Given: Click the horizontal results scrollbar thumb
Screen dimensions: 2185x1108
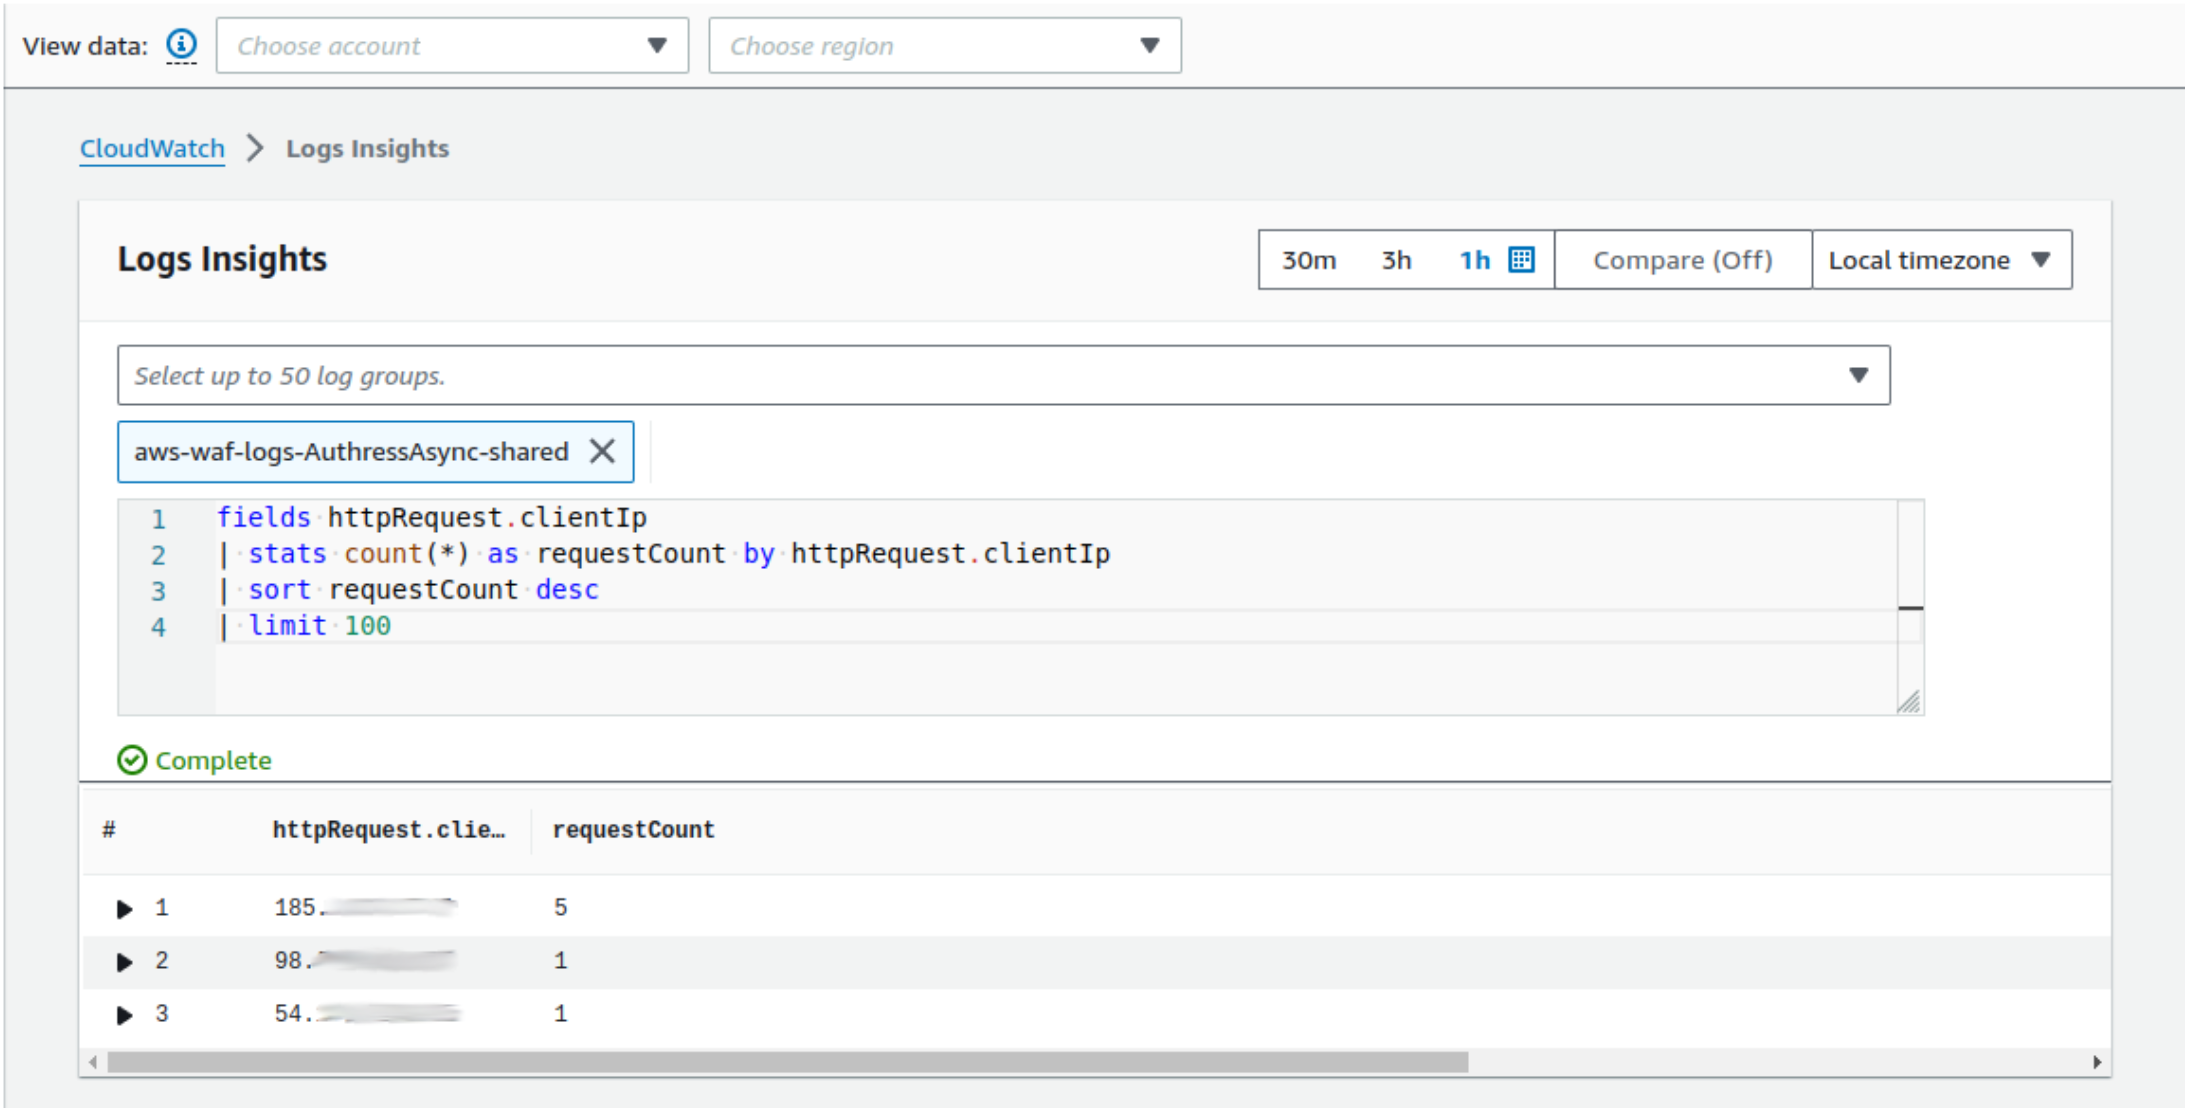Looking at the screenshot, I should tap(787, 1062).
